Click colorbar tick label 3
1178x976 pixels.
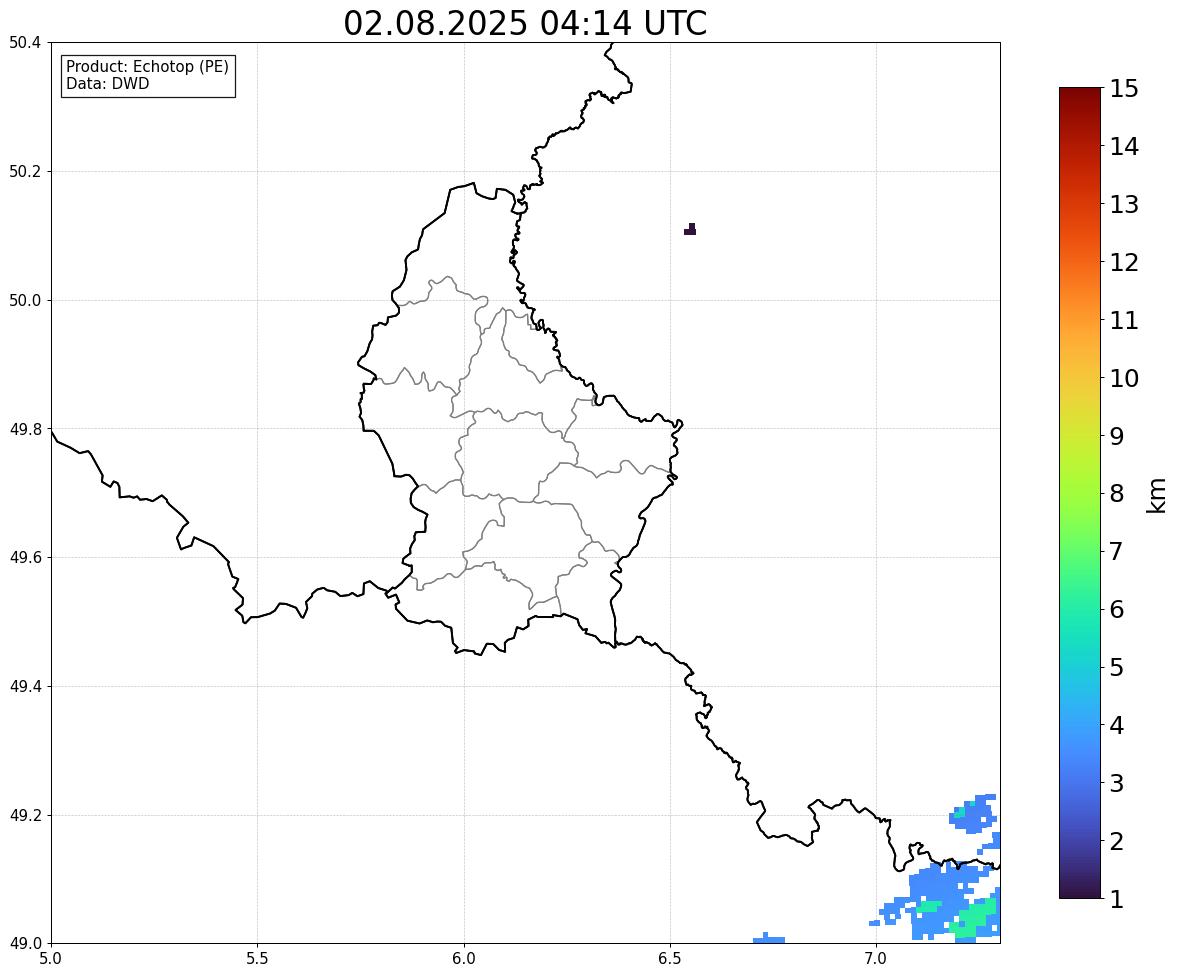[x=1117, y=783]
